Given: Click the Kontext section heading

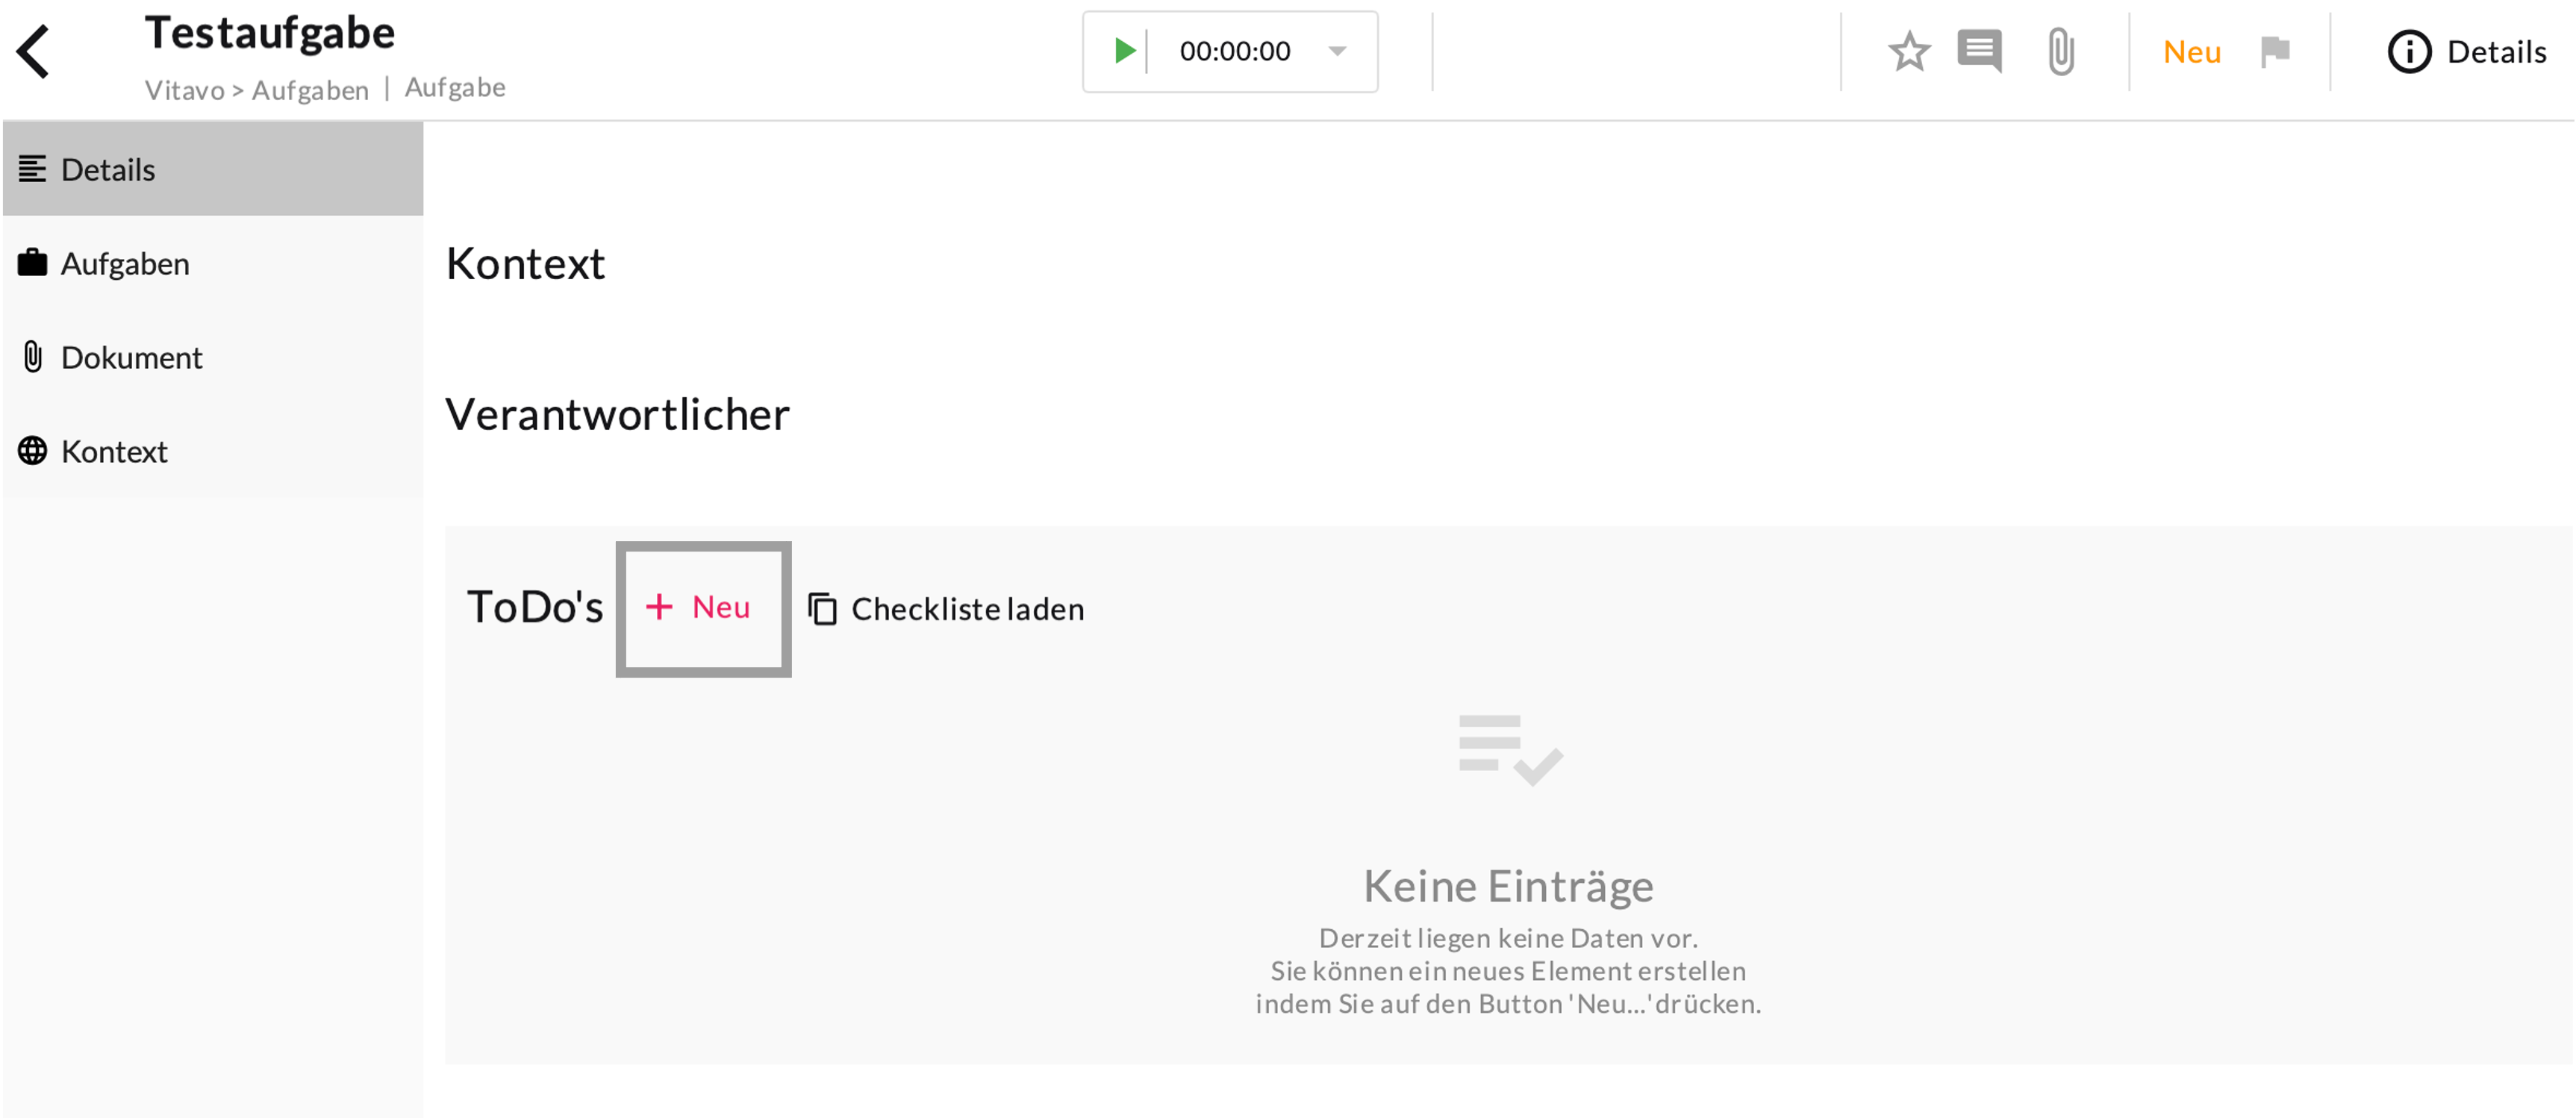Looking at the screenshot, I should 525,264.
